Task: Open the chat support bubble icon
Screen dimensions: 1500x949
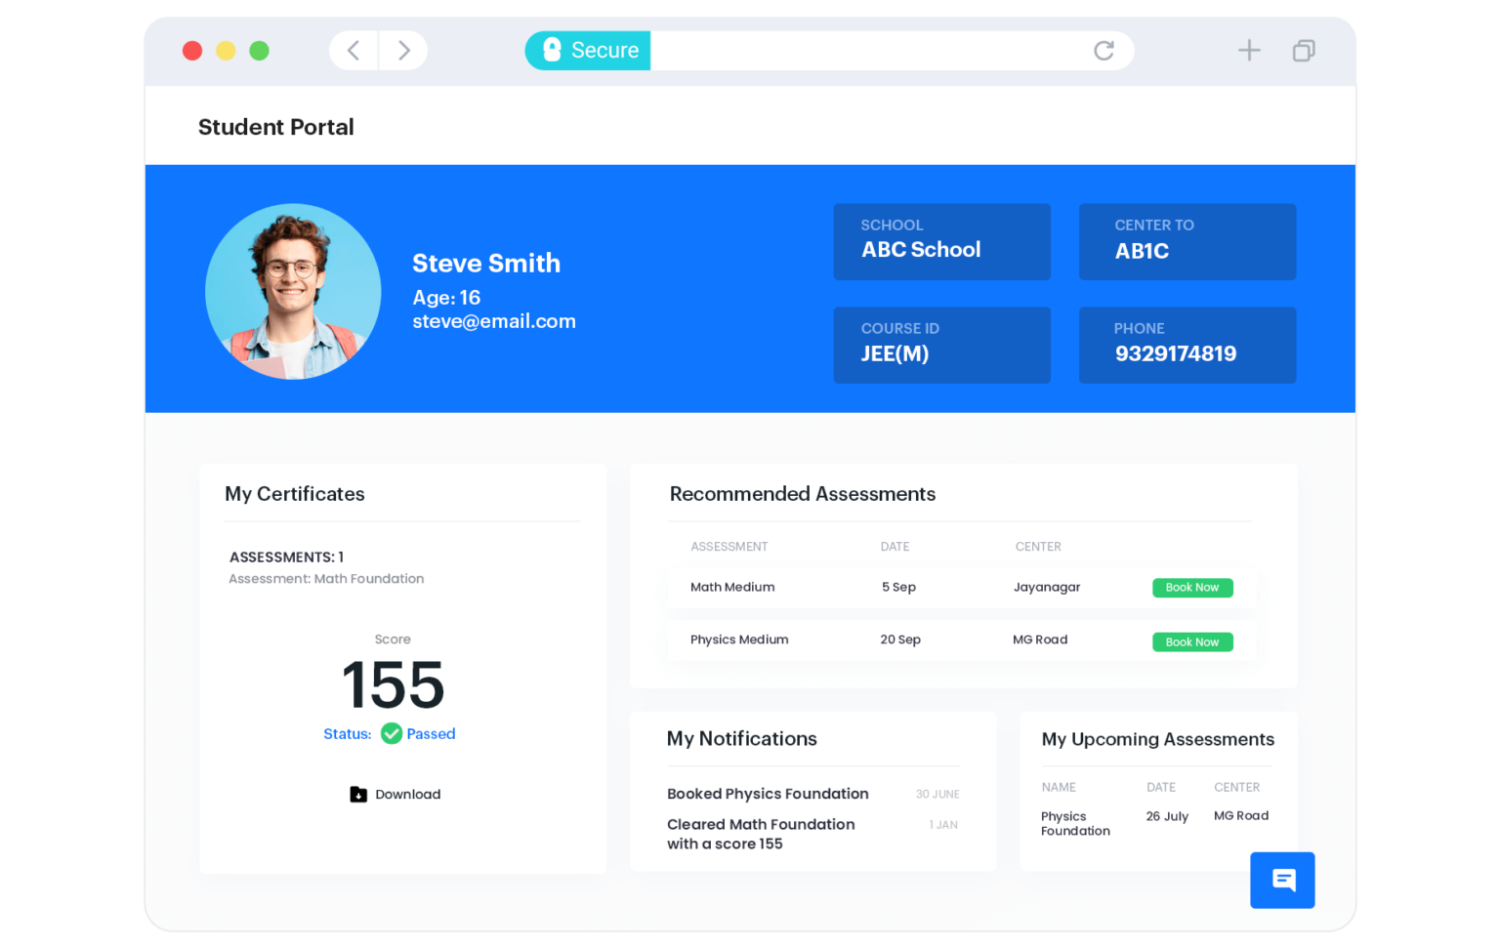Action: pyautogui.click(x=1282, y=880)
